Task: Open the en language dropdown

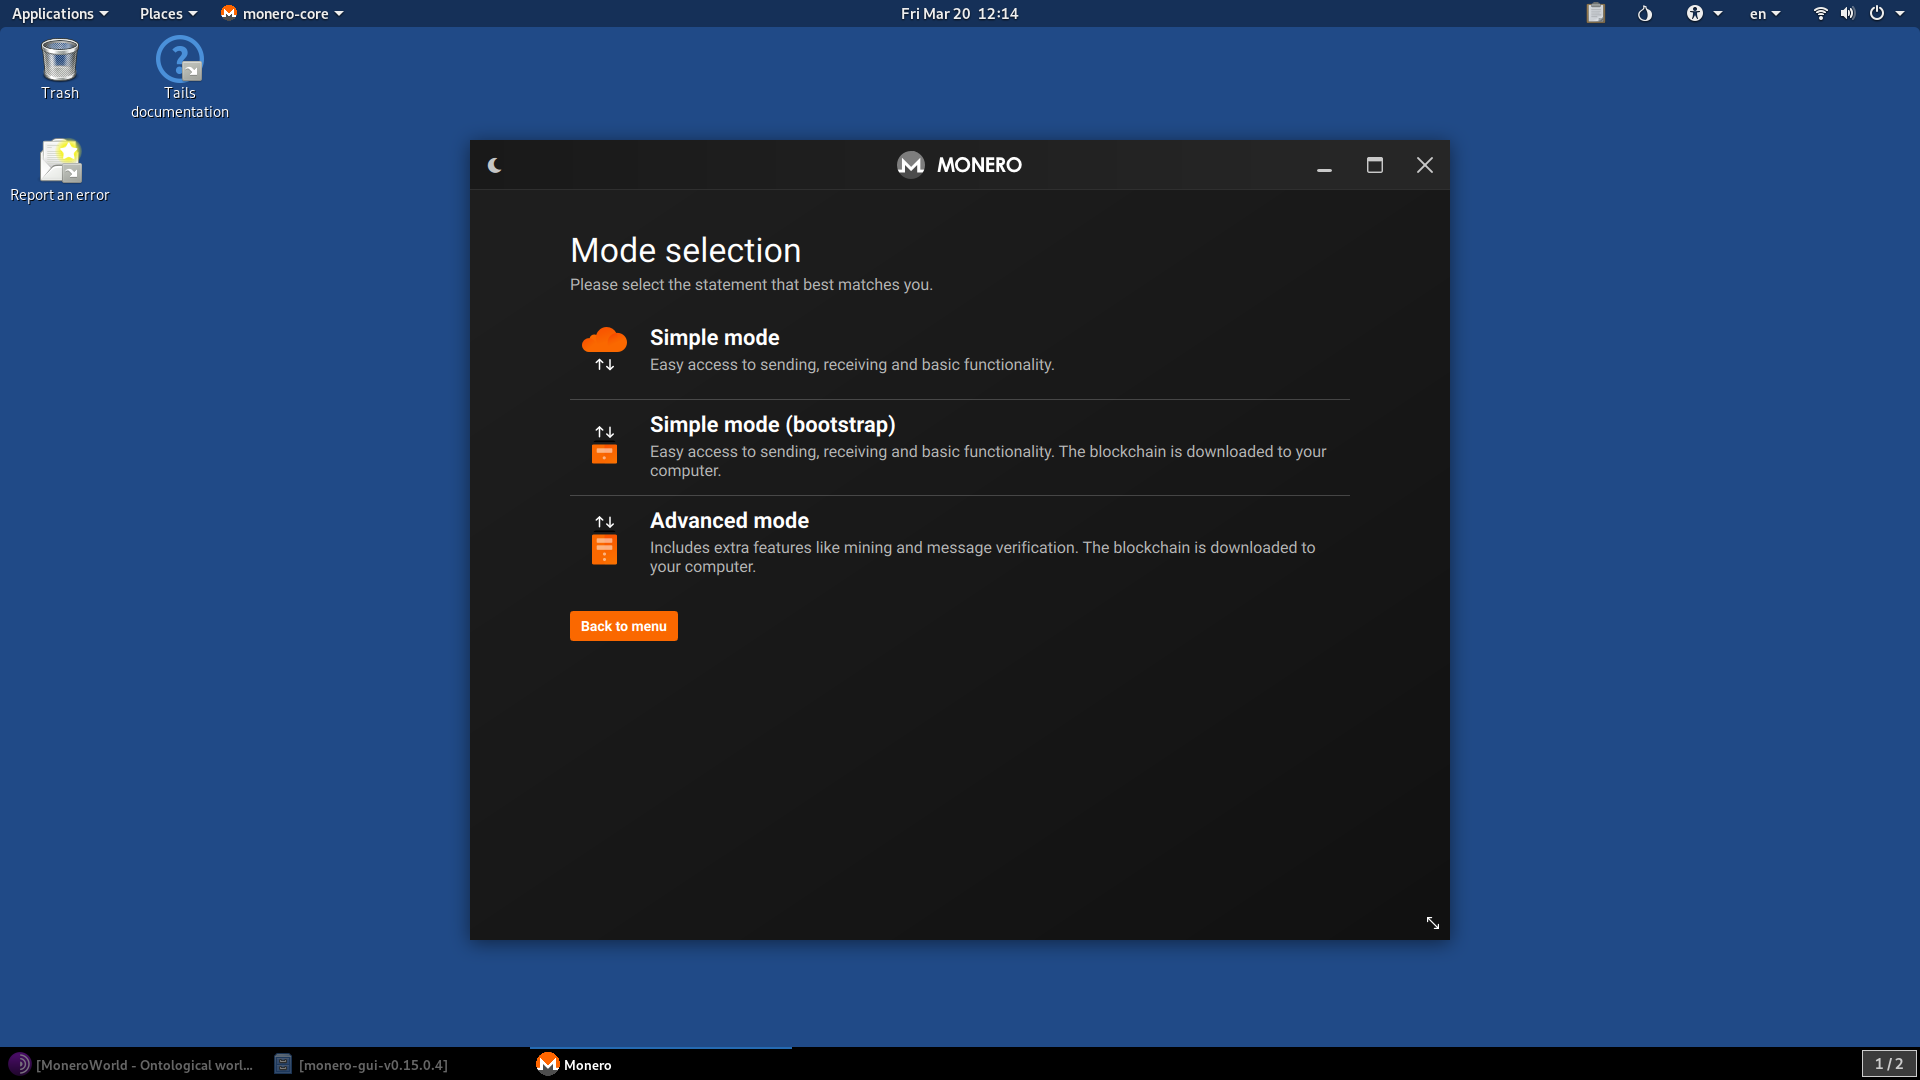Action: point(1764,13)
